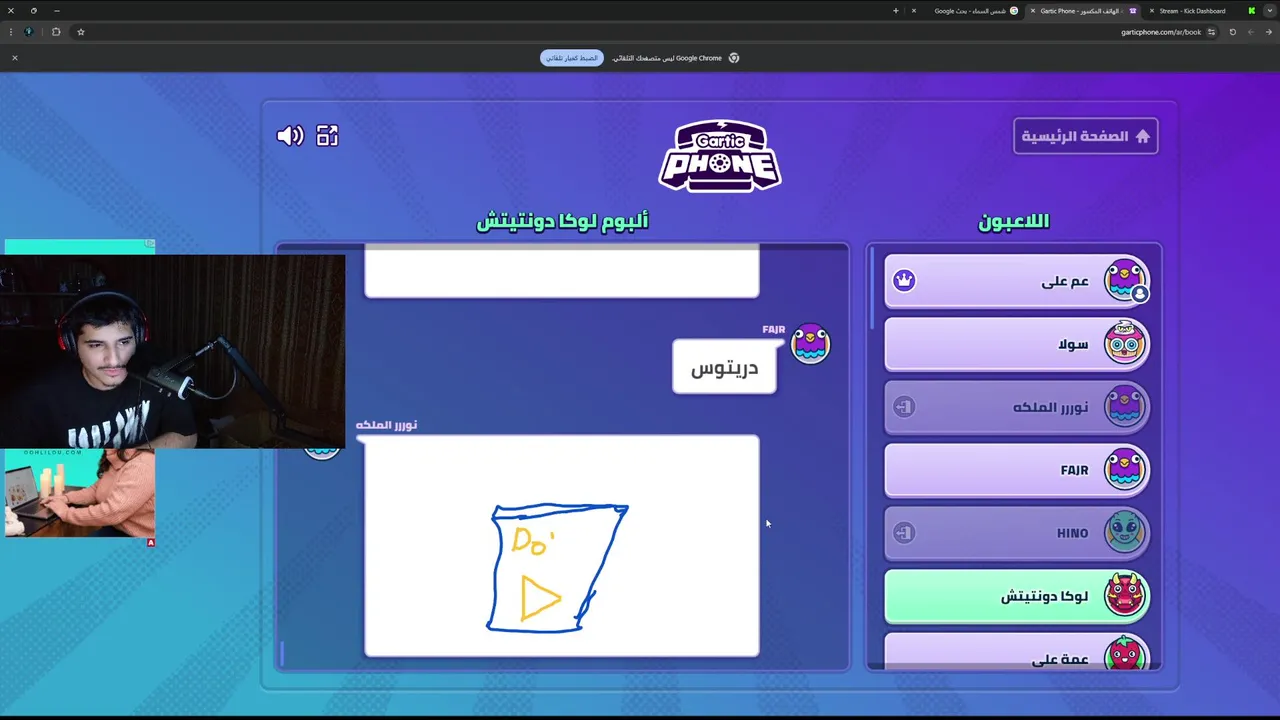The height and width of the screenshot is (720, 1280).
Task: Close the Gartic Phone tab
Action: click(1033, 11)
